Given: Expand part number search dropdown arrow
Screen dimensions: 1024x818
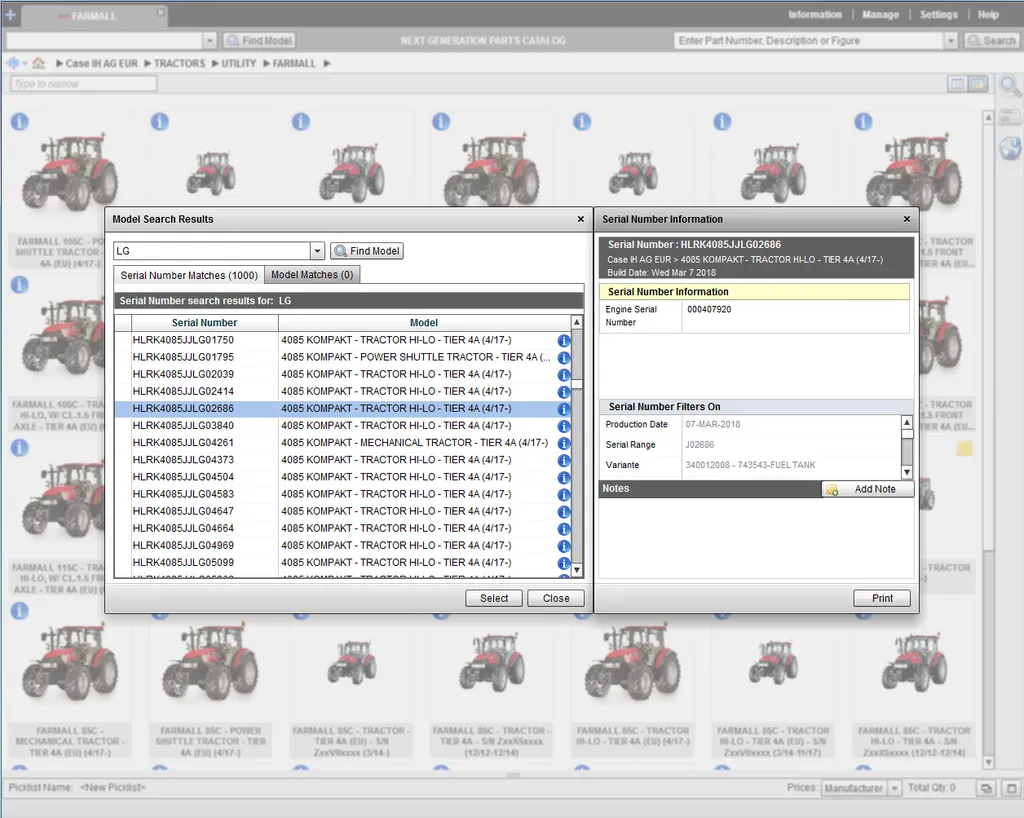Looking at the screenshot, I should (x=951, y=40).
